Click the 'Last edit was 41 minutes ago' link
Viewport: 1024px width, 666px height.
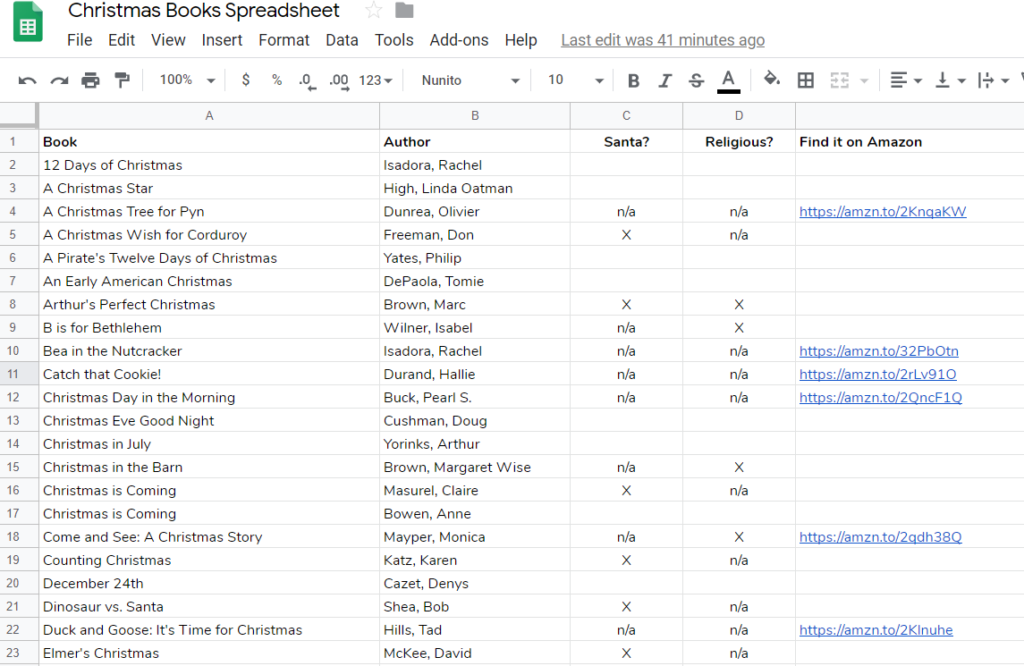coord(662,40)
